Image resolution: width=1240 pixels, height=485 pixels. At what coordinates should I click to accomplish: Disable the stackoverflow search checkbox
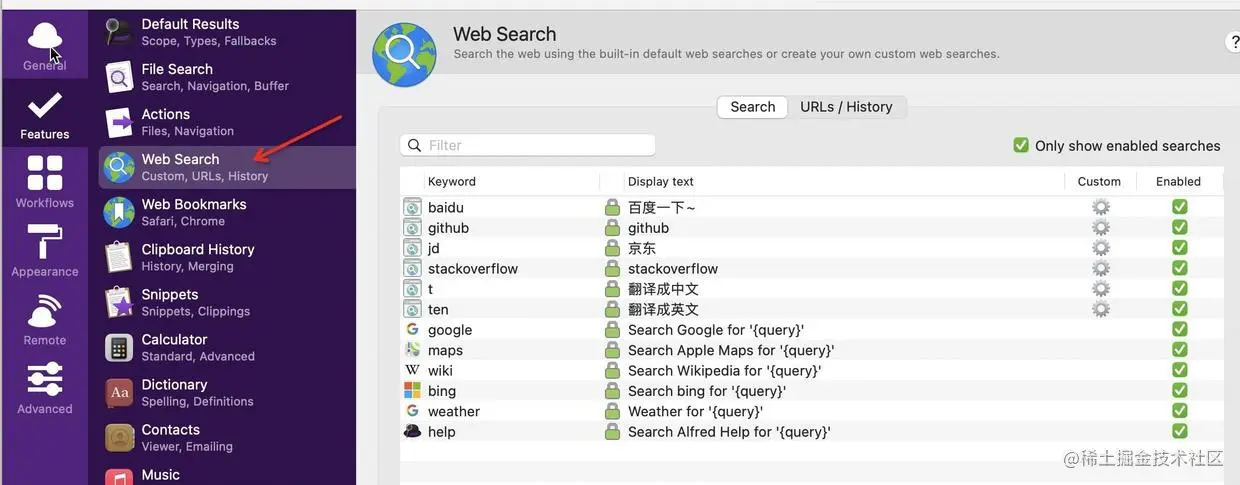tap(1180, 268)
